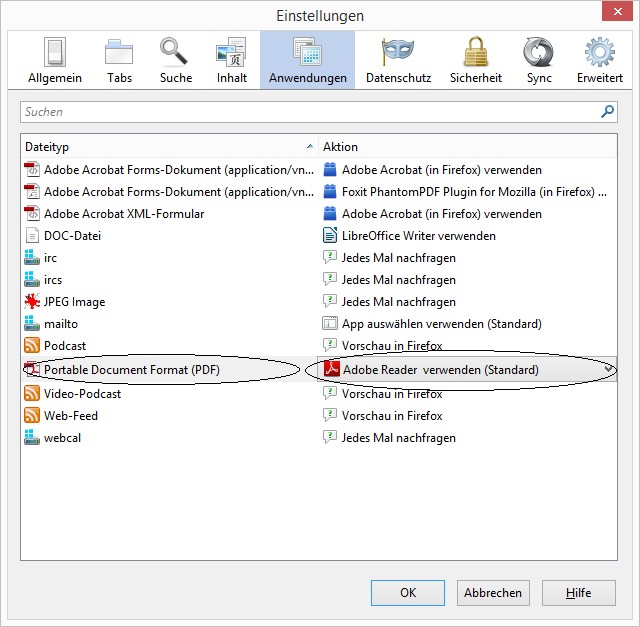This screenshot has height=627, width=640.
Task: Select the Podcast file type
Action: pos(169,346)
